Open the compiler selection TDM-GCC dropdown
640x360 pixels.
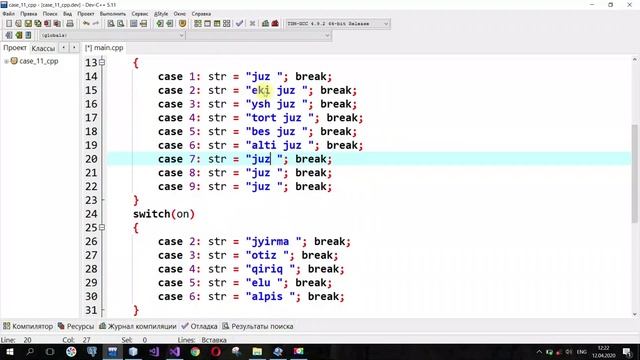pos(338,24)
